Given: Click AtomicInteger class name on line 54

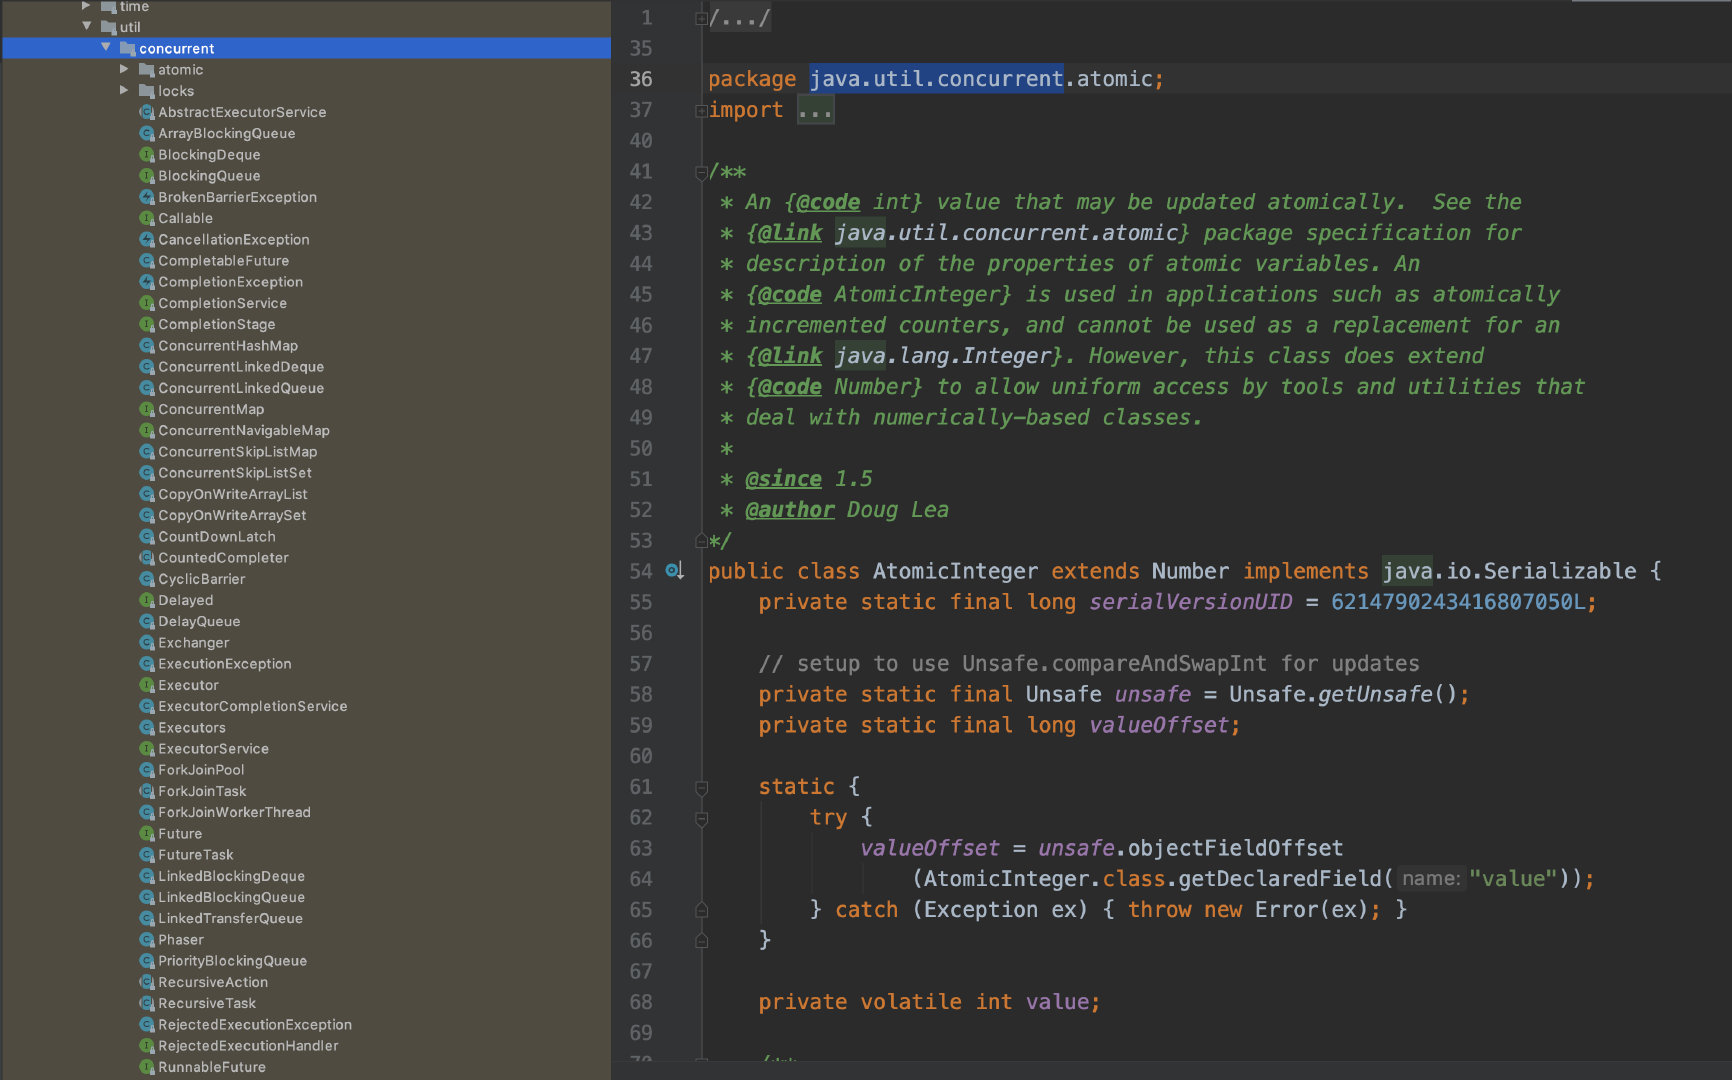Looking at the screenshot, I should pos(955,571).
